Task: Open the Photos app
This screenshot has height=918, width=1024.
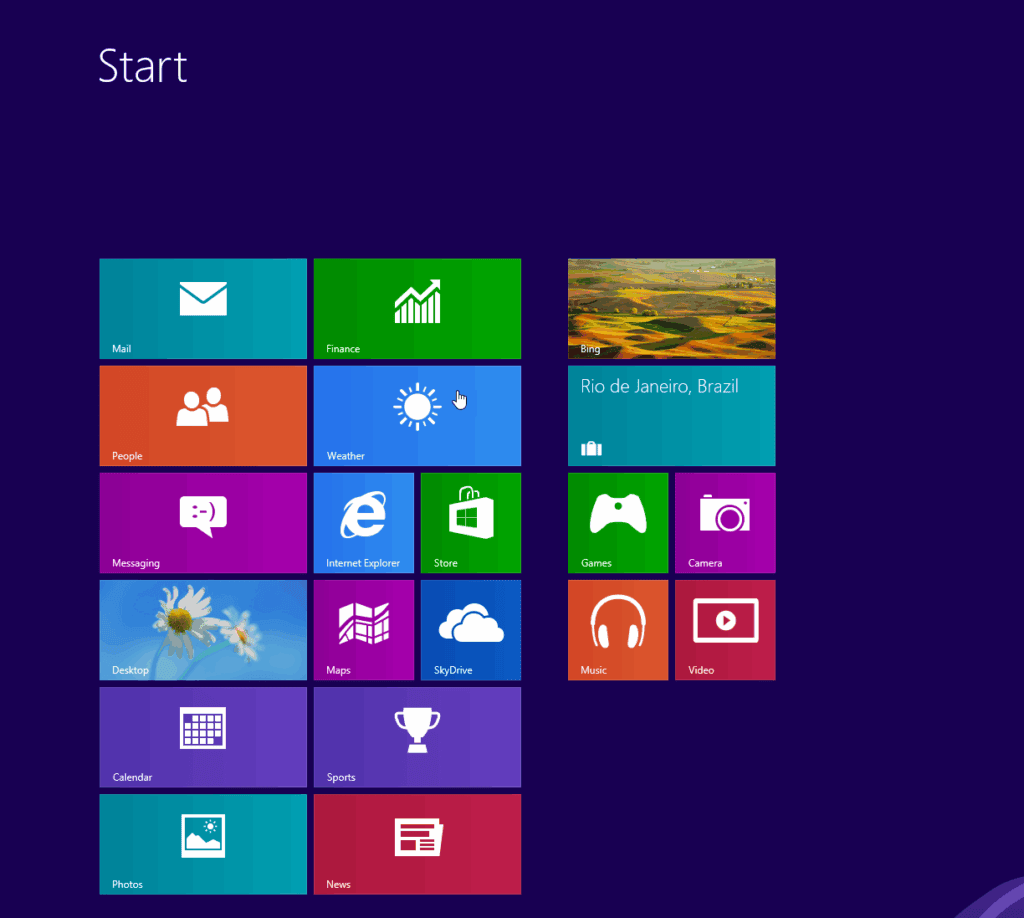Action: (202, 843)
